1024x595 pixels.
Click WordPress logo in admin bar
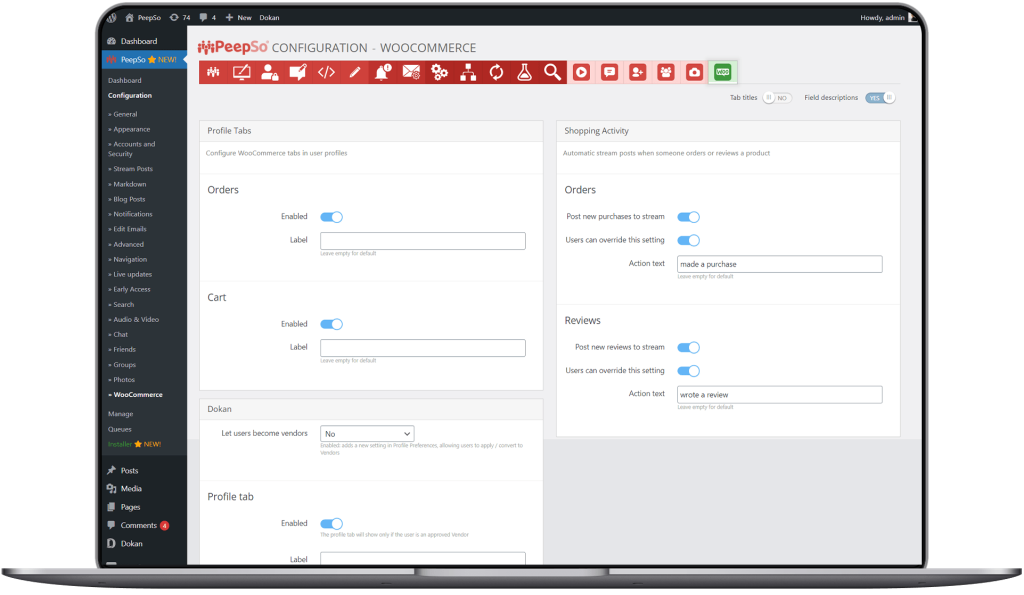[x=112, y=18]
